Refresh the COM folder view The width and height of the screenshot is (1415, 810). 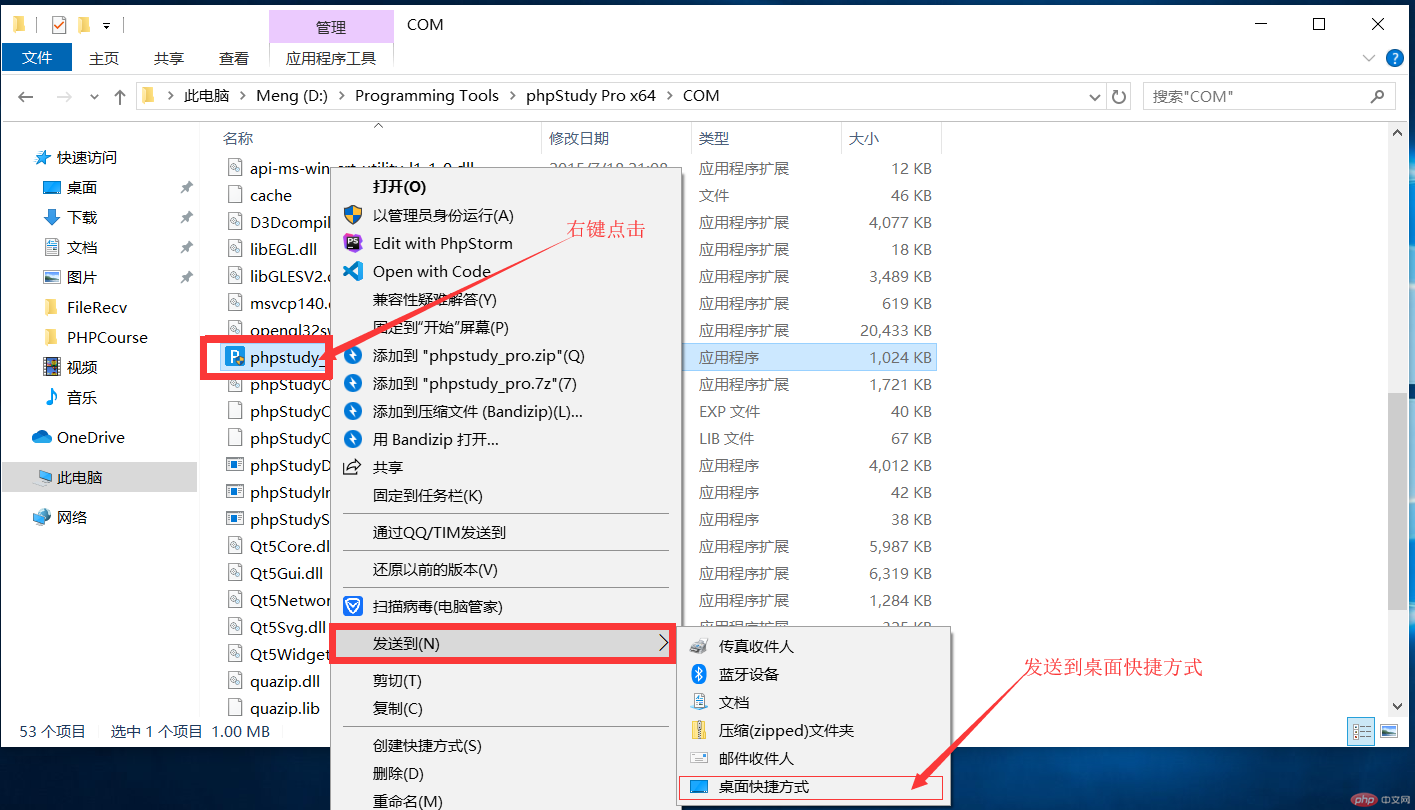pyautogui.click(x=1119, y=96)
